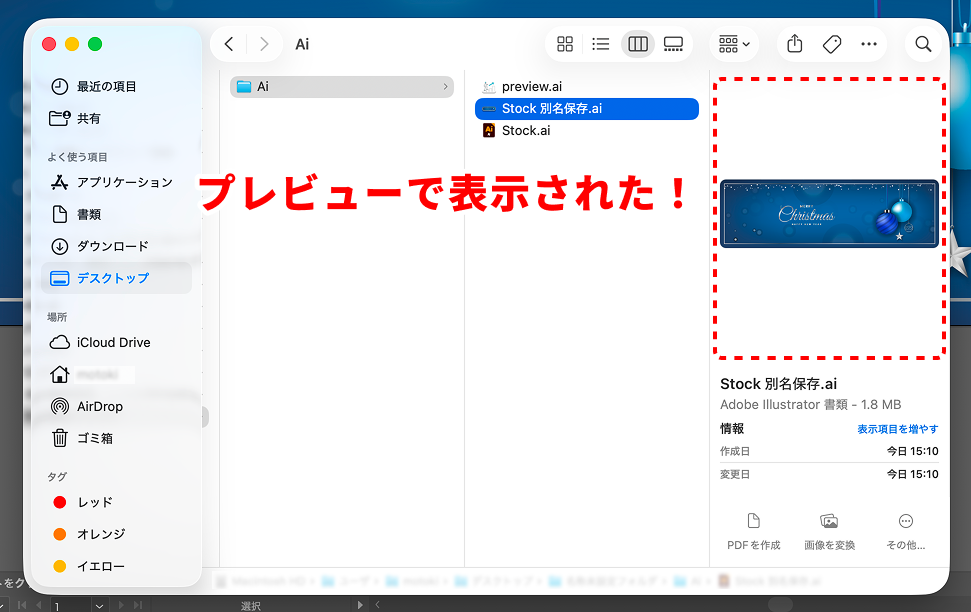Click the Christmas preview thumbnail
Image resolution: width=971 pixels, height=612 pixels.
coord(829,214)
